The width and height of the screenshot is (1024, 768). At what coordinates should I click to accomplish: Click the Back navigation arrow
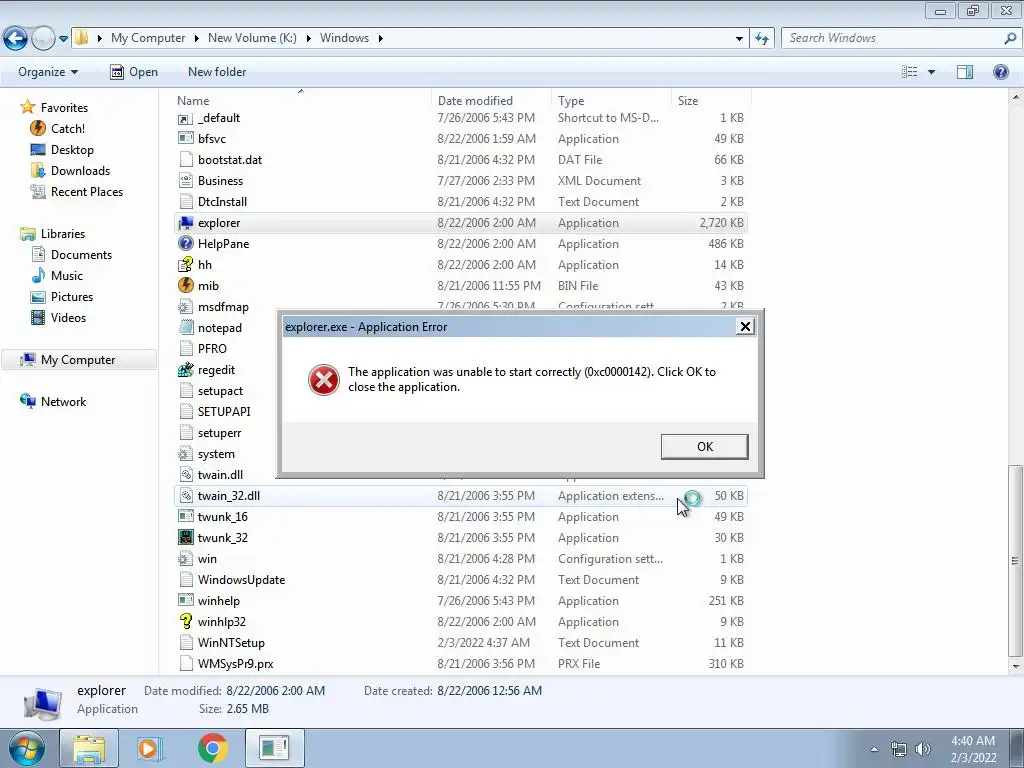(15, 38)
